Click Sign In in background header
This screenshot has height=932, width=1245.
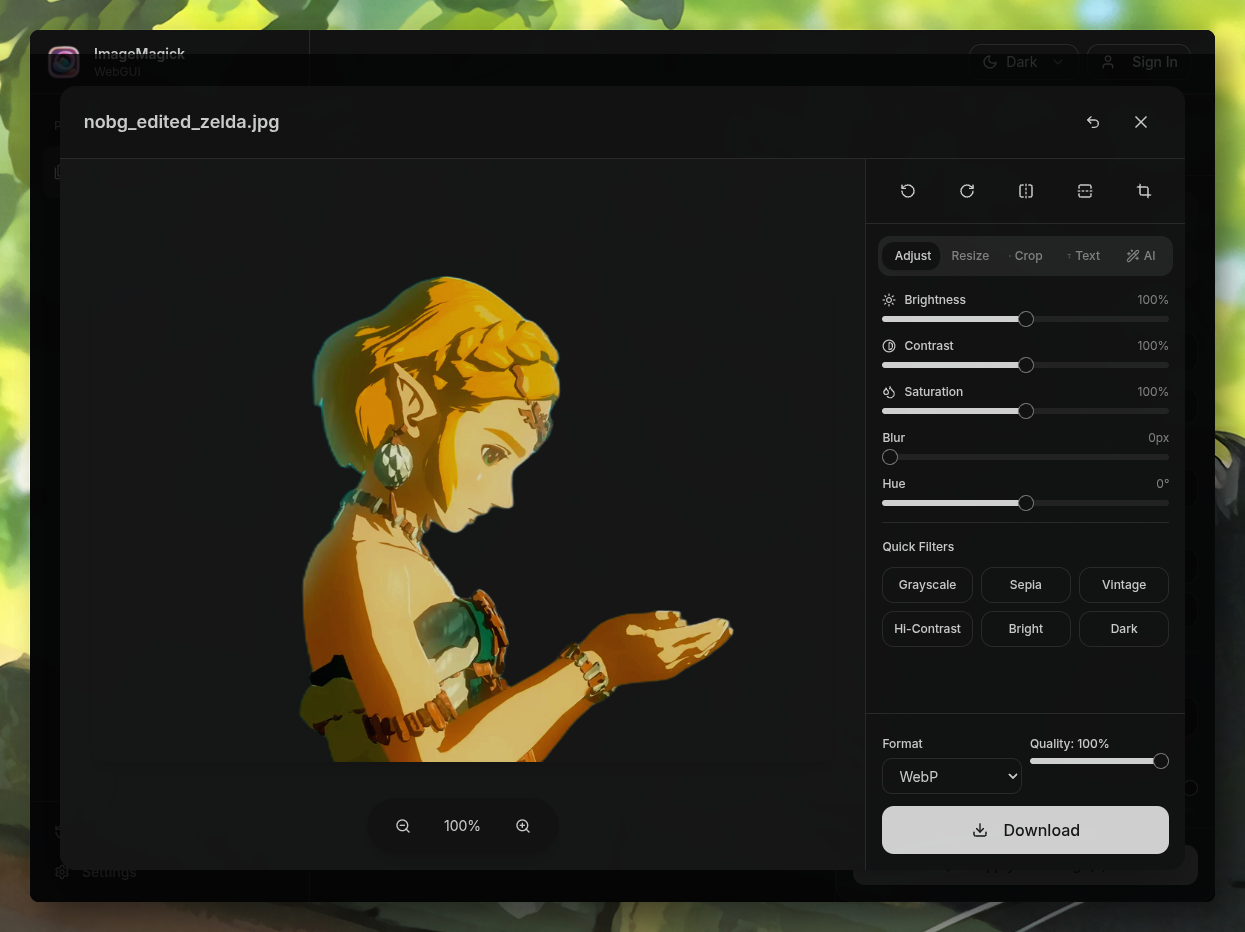click(x=1139, y=62)
